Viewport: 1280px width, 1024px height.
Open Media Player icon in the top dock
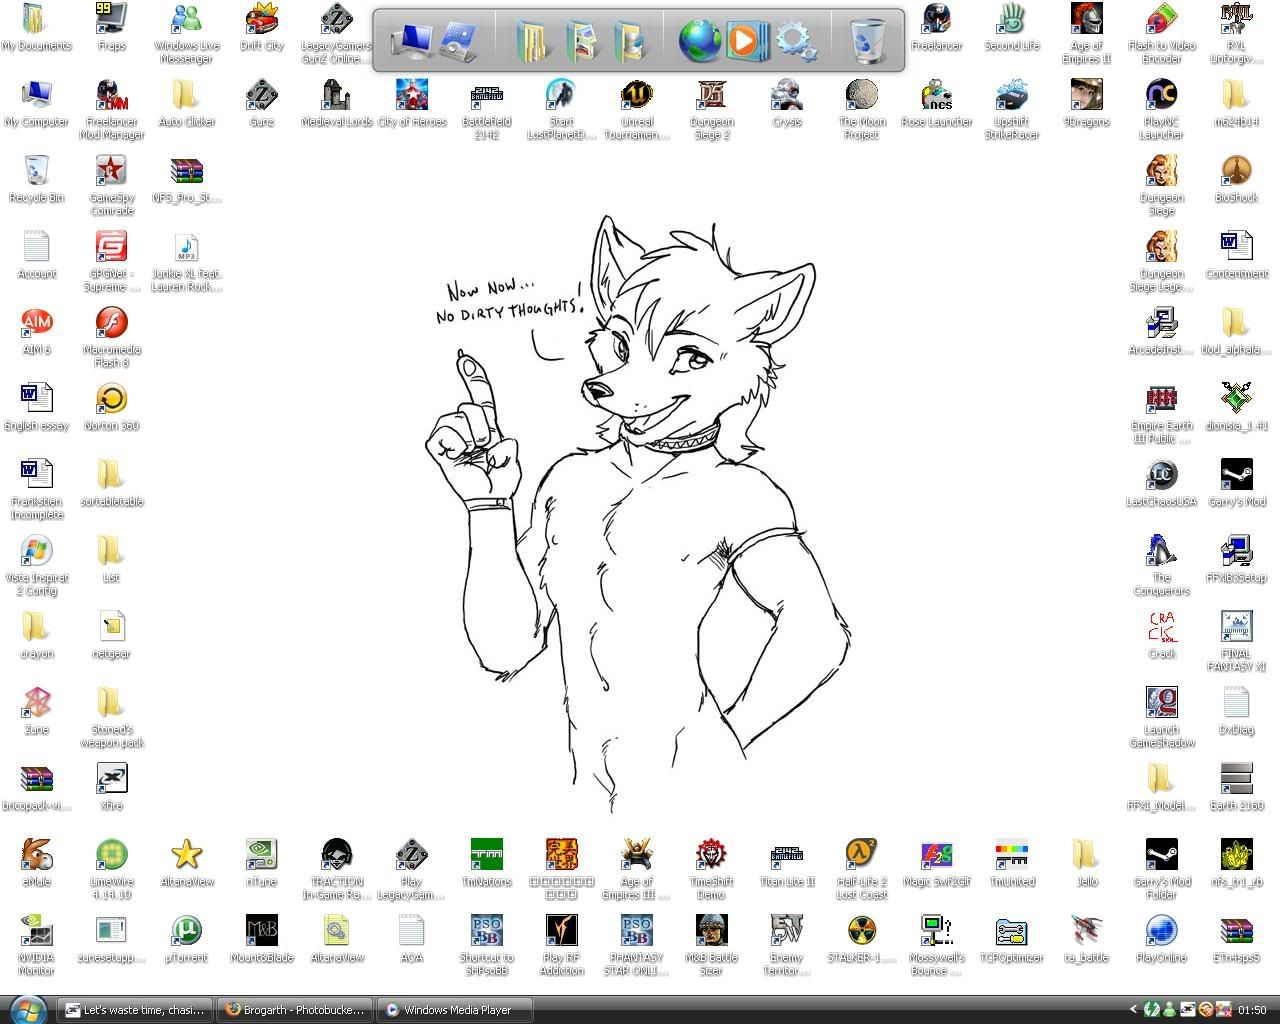[x=744, y=41]
